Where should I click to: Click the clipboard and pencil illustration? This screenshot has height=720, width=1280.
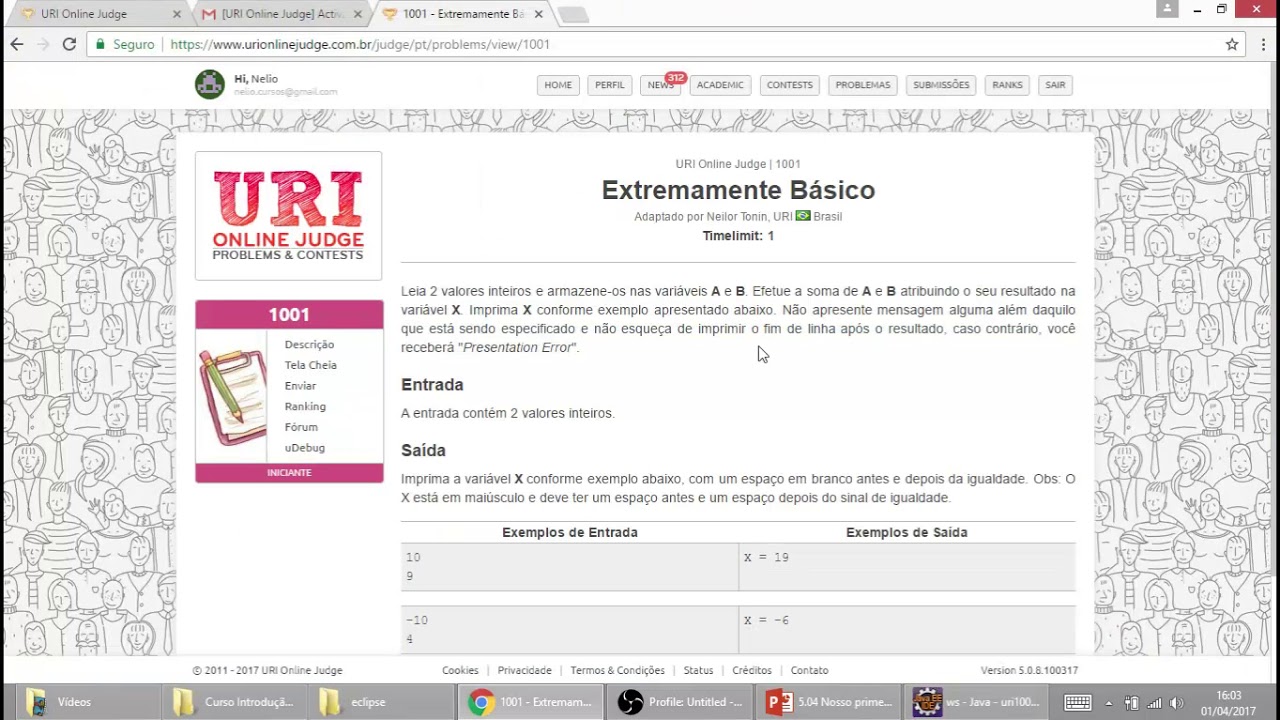[232, 396]
